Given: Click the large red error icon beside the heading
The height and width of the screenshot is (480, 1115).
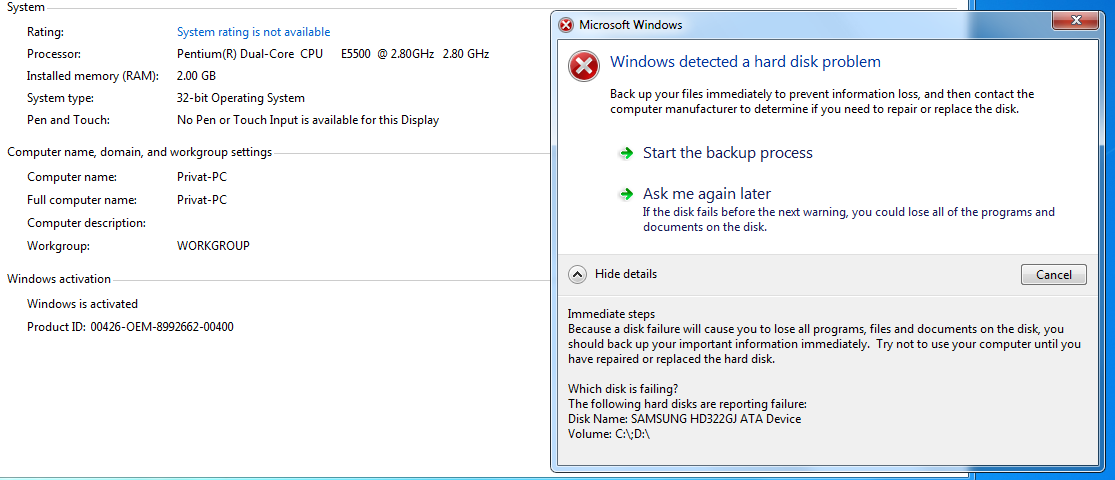Looking at the screenshot, I should click(582, 66).
